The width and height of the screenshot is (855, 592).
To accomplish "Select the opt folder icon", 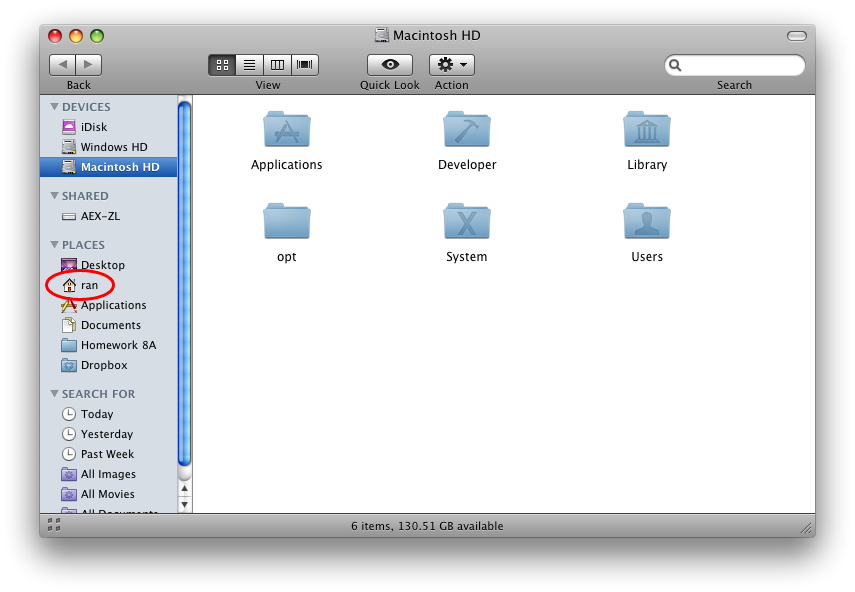I will coord(287,221).
